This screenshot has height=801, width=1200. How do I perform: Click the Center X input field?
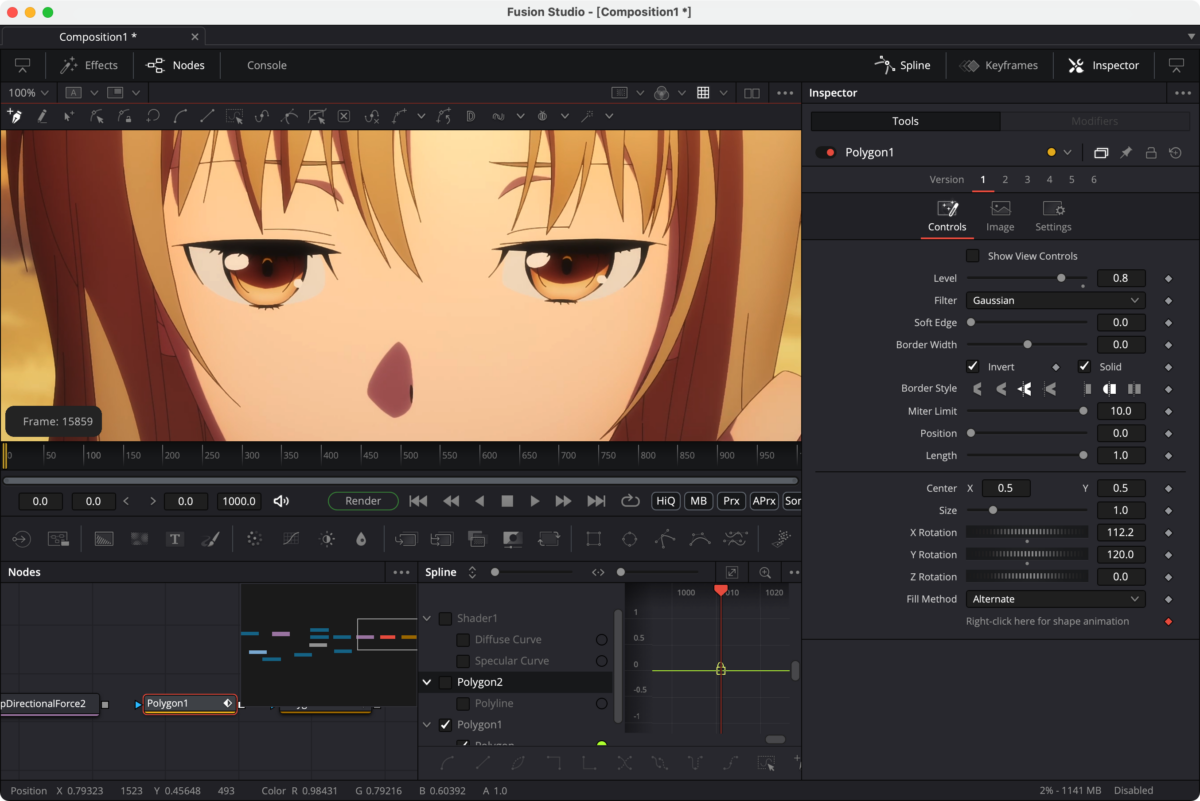pyautogui.click(x=1006, y=488)
